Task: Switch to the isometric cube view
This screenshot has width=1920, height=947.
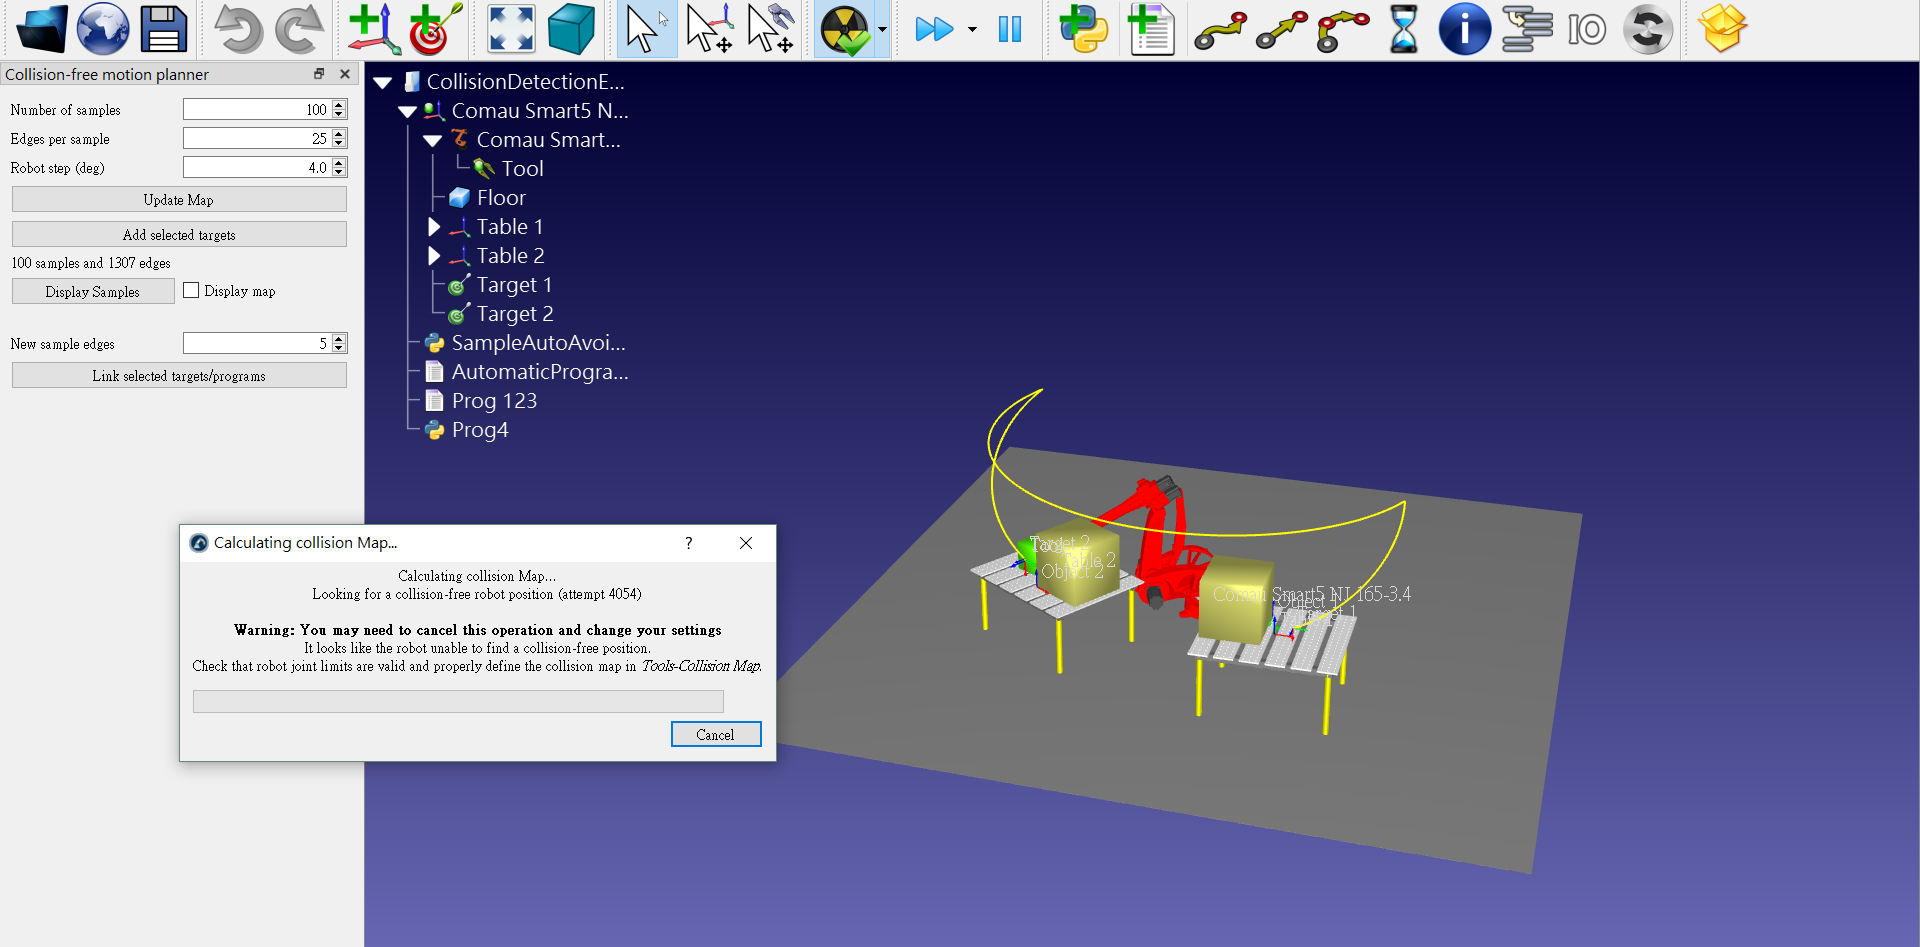Action: pos(572,29)
